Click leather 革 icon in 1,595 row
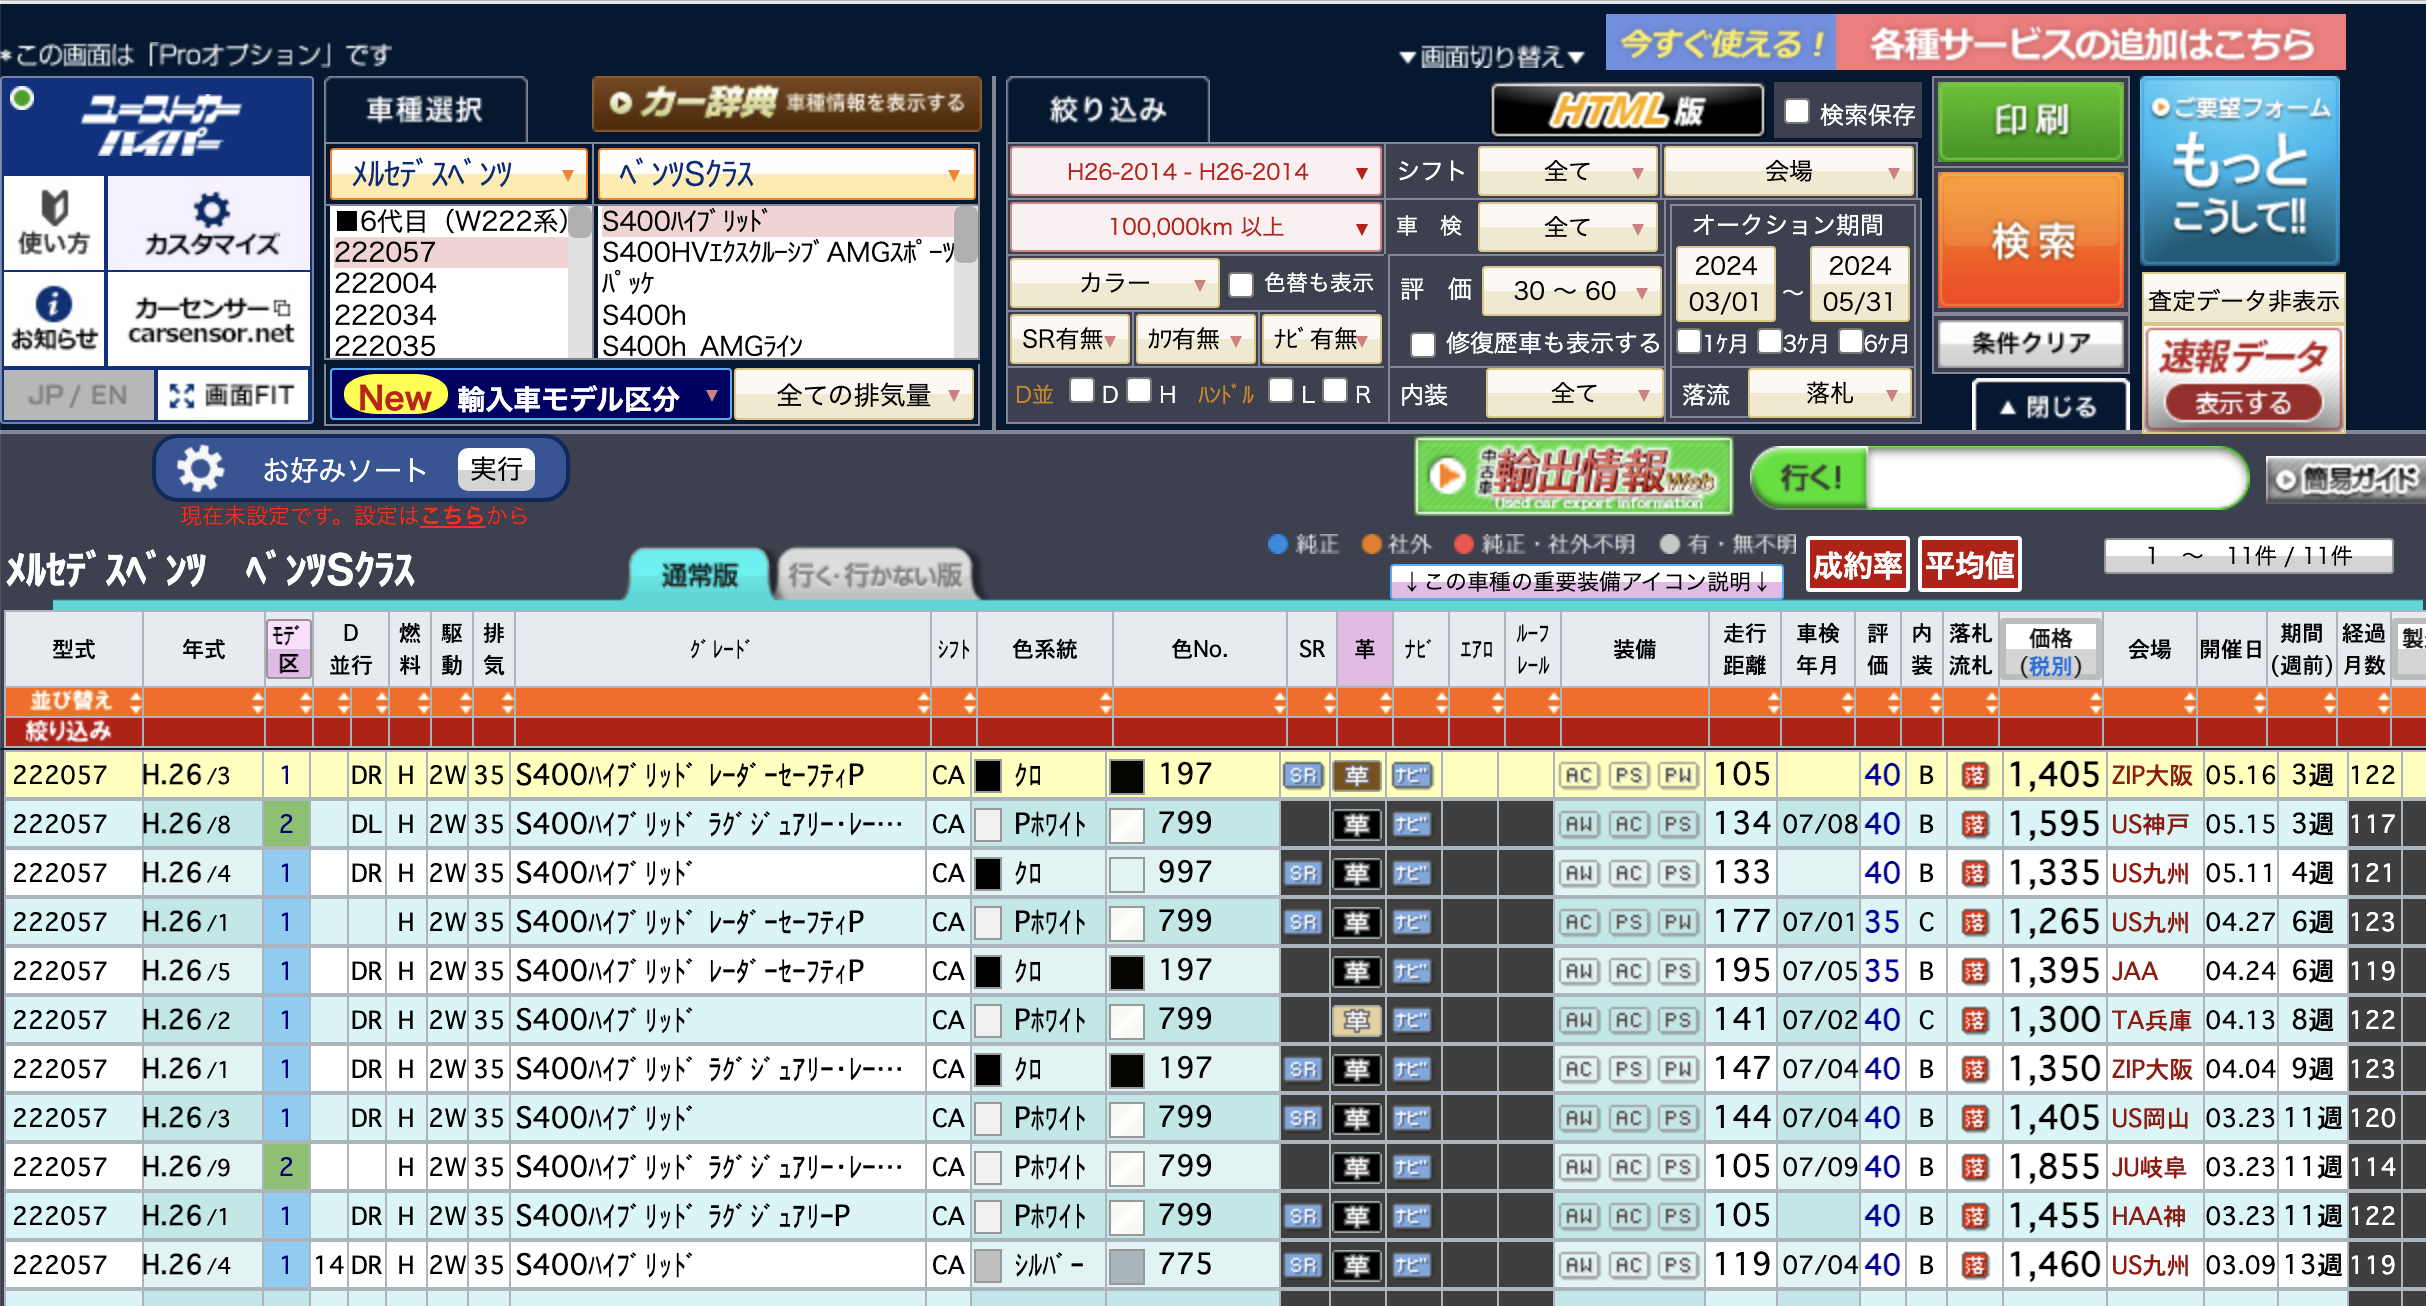The width and height of the screenshot is (2426, 1306). coord(1356,824)
